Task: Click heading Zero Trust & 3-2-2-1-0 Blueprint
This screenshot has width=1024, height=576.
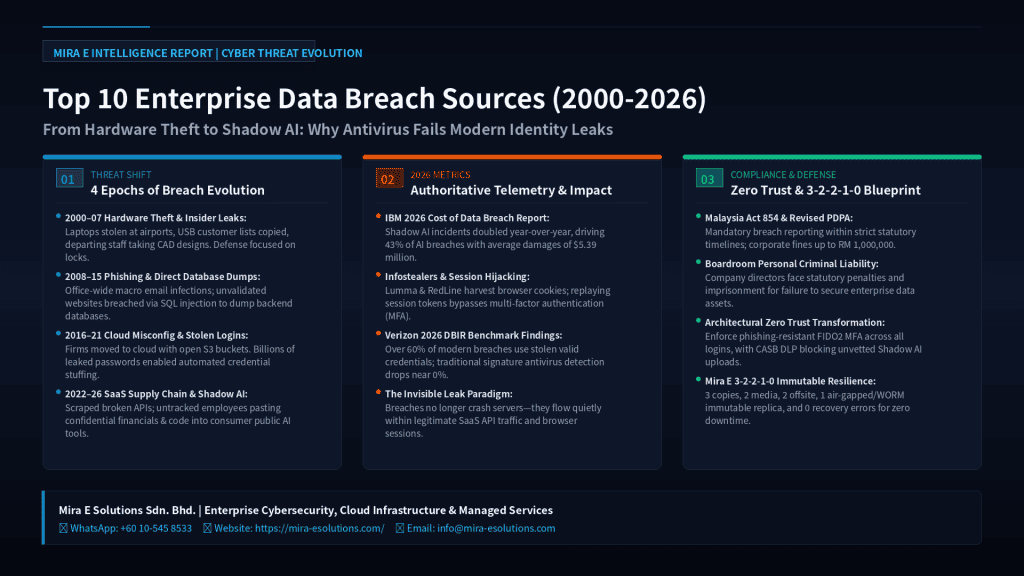Action: pos(825,190)
